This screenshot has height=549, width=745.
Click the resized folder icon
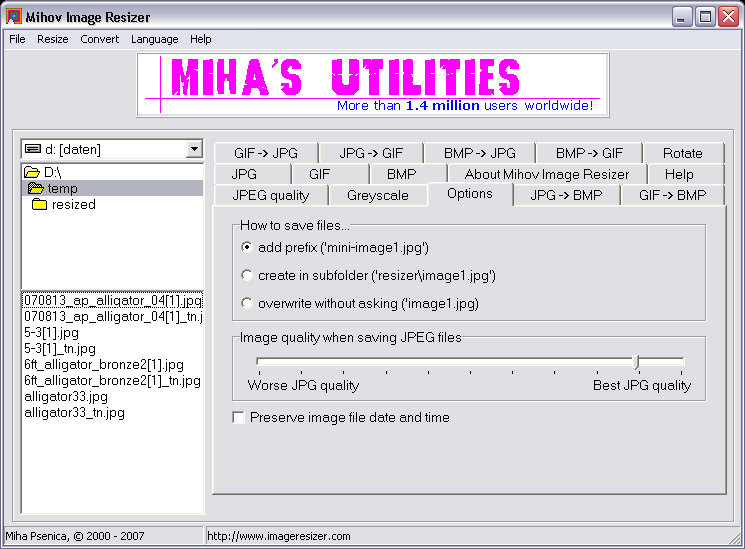pos(39,204)
